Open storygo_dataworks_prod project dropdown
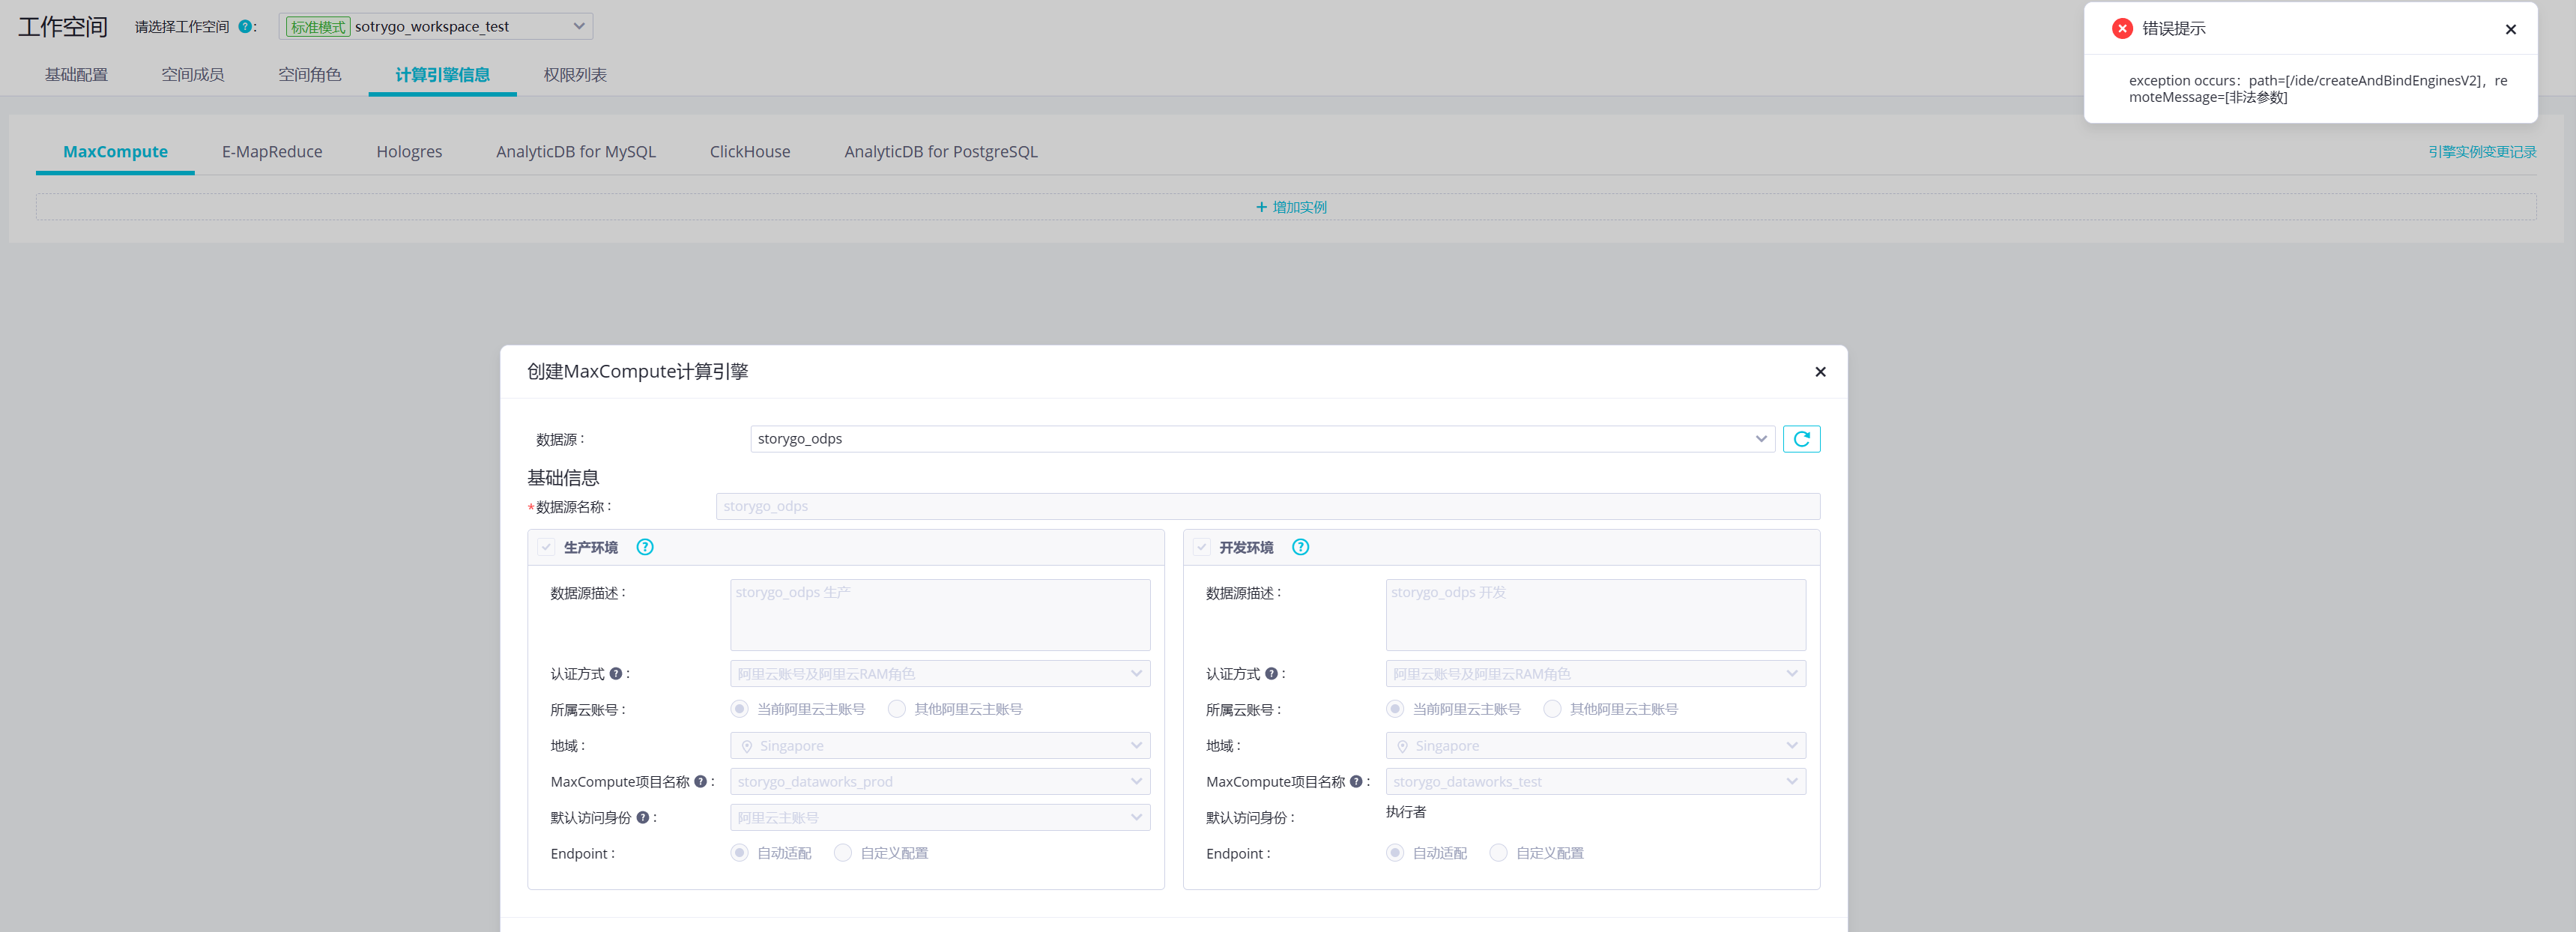 coord(940,782)
